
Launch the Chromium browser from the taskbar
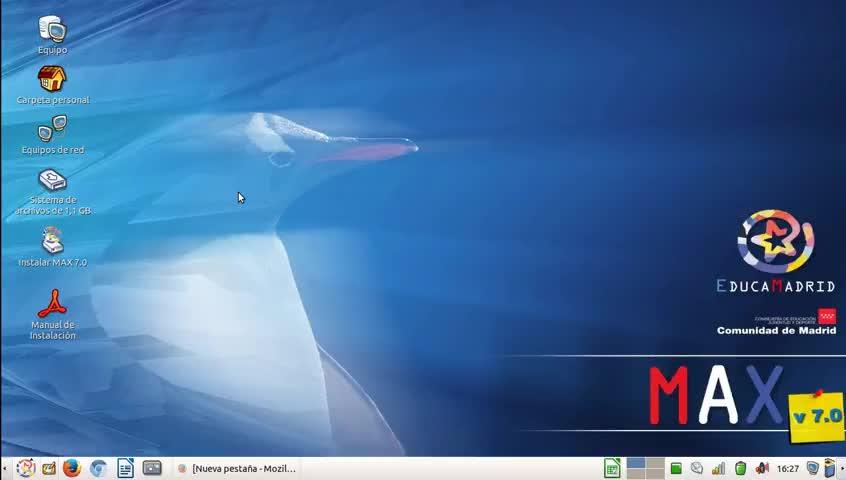click(98, 468)
